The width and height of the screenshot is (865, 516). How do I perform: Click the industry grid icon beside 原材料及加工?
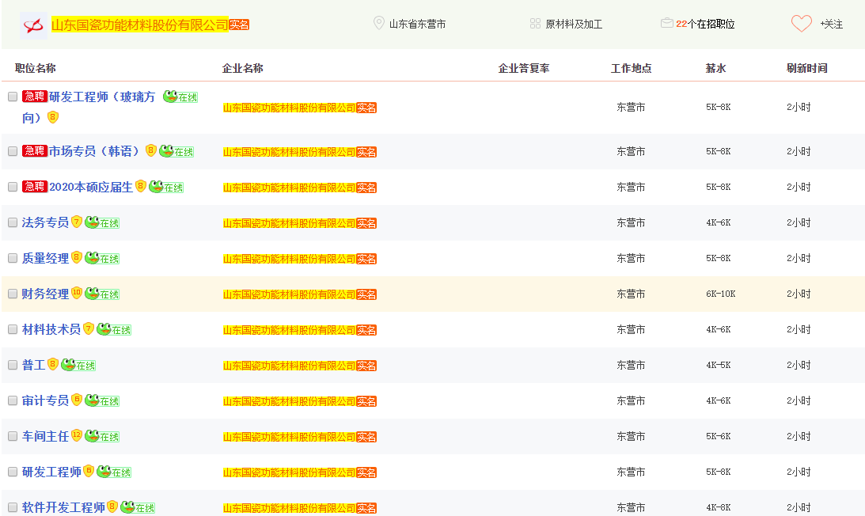[535, 24]
